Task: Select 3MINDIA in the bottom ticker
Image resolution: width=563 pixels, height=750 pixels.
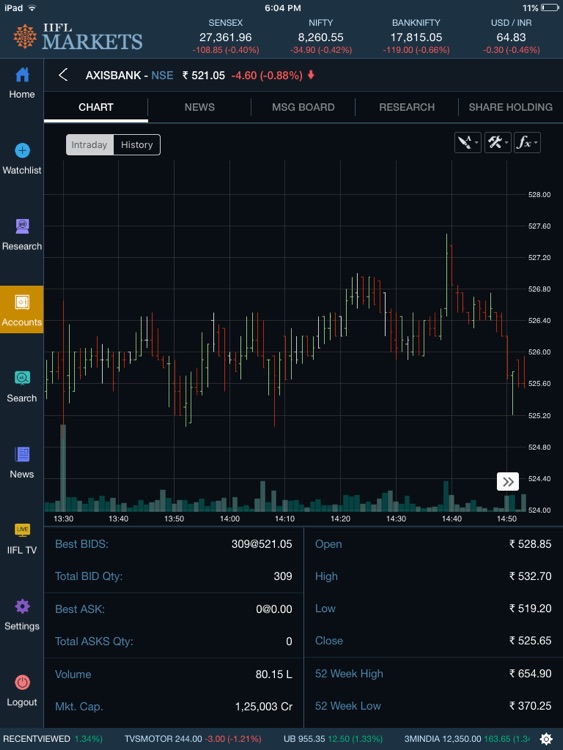Action: click(467, 739)
